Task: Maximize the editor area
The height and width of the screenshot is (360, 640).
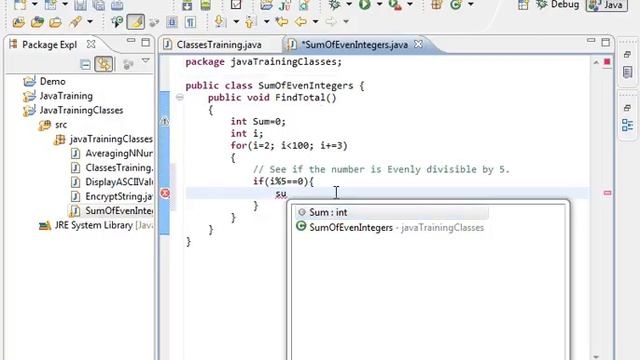Action: click(606, 42)
